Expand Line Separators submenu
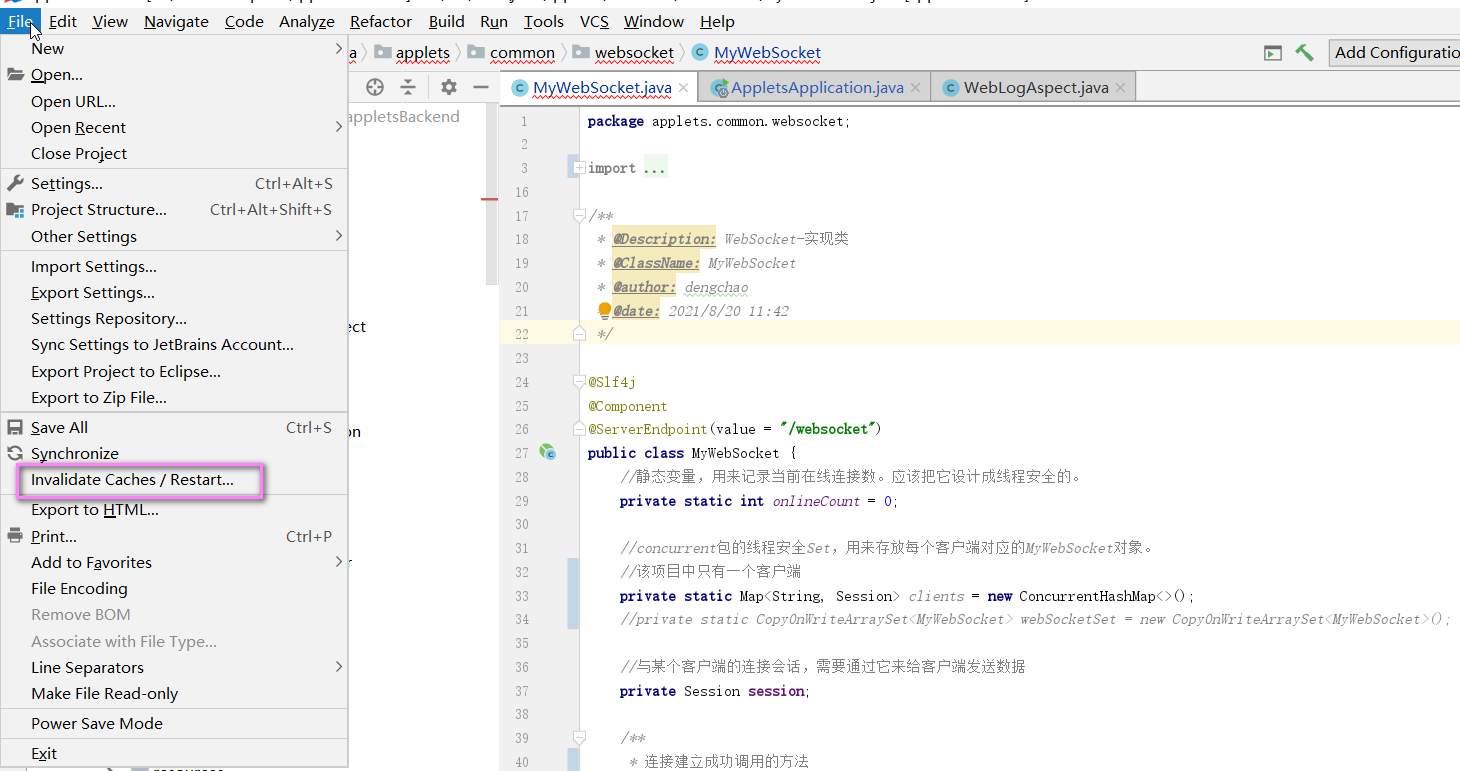The image size is (1460, 771). (x=174, y=667)
